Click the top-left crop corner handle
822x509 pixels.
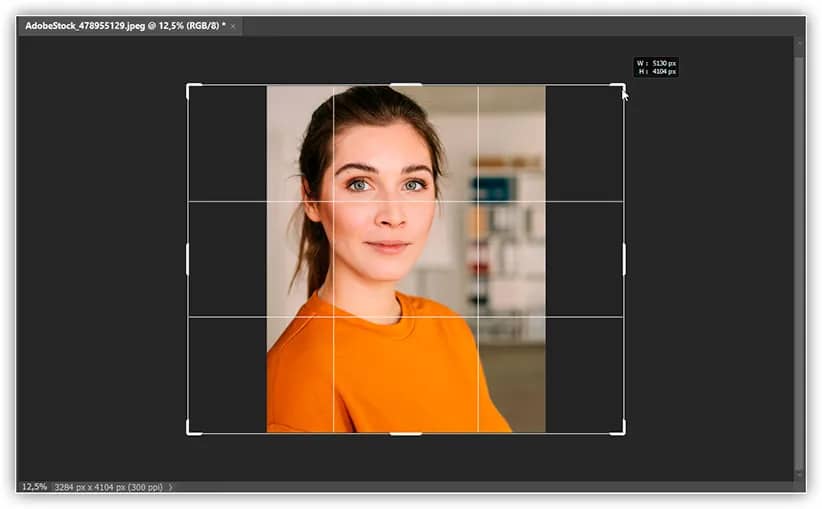pyautogui.click(x=189, y=86)
